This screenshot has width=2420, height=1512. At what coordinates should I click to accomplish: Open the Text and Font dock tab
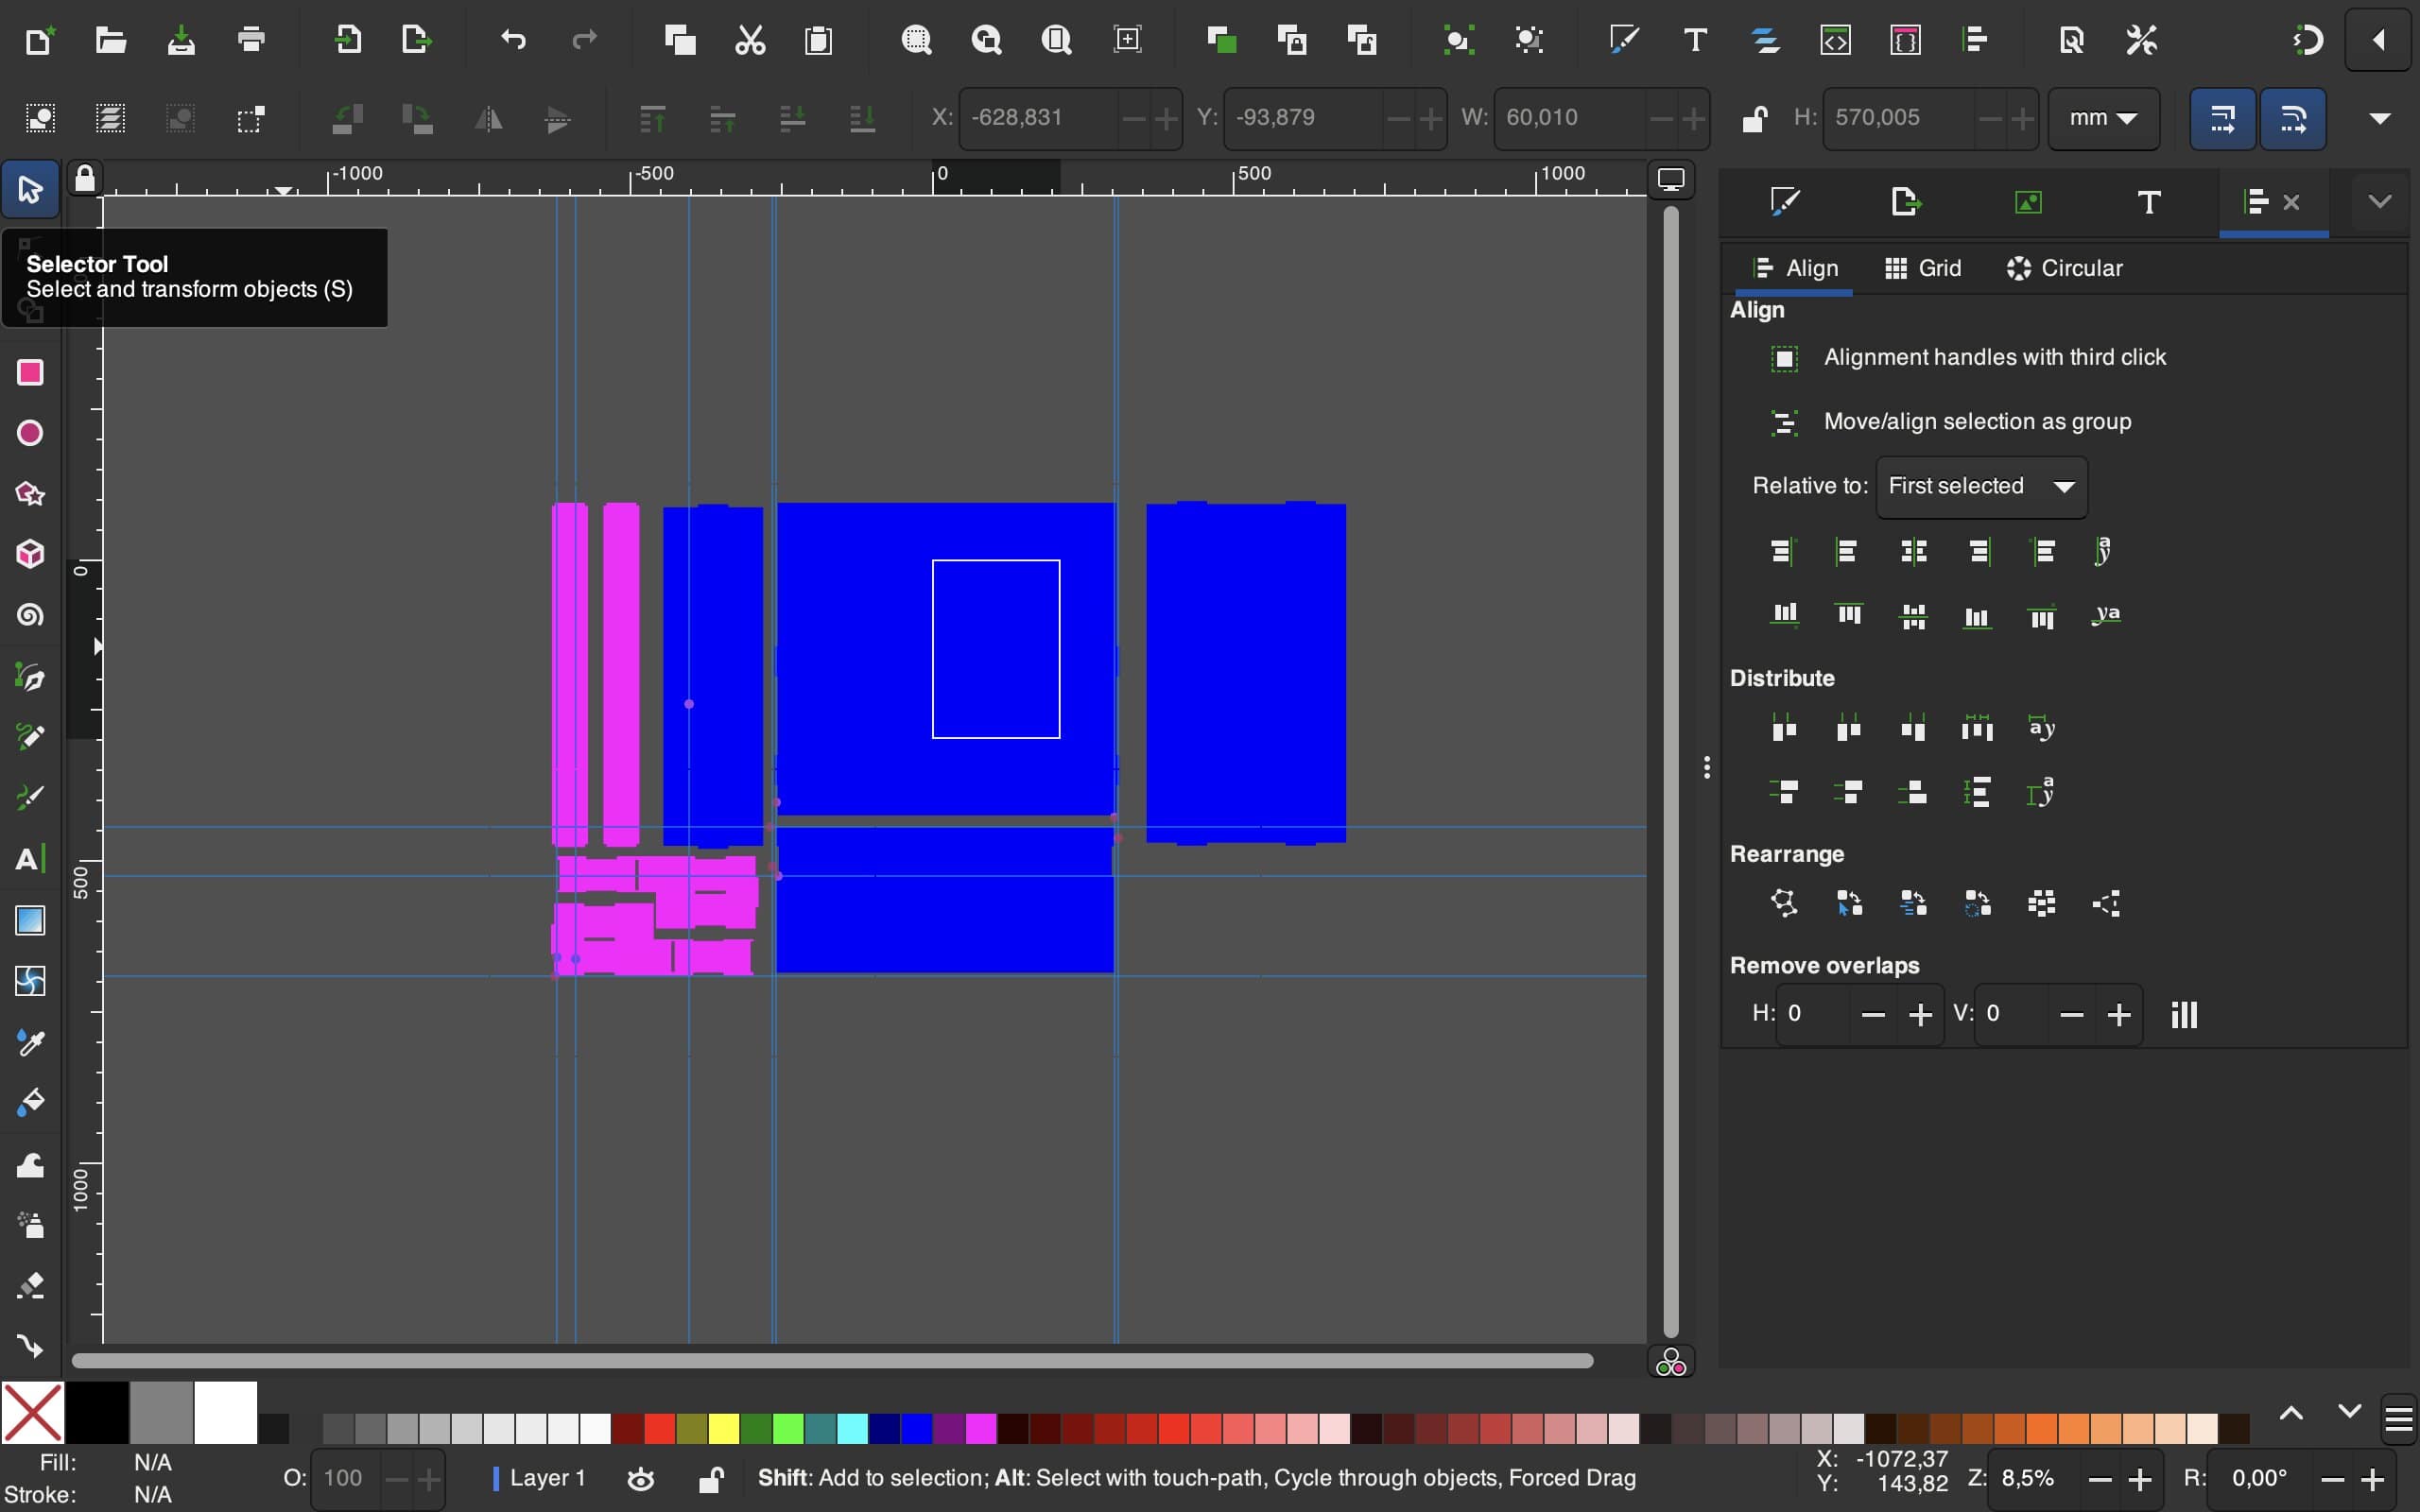point(2148,202)
